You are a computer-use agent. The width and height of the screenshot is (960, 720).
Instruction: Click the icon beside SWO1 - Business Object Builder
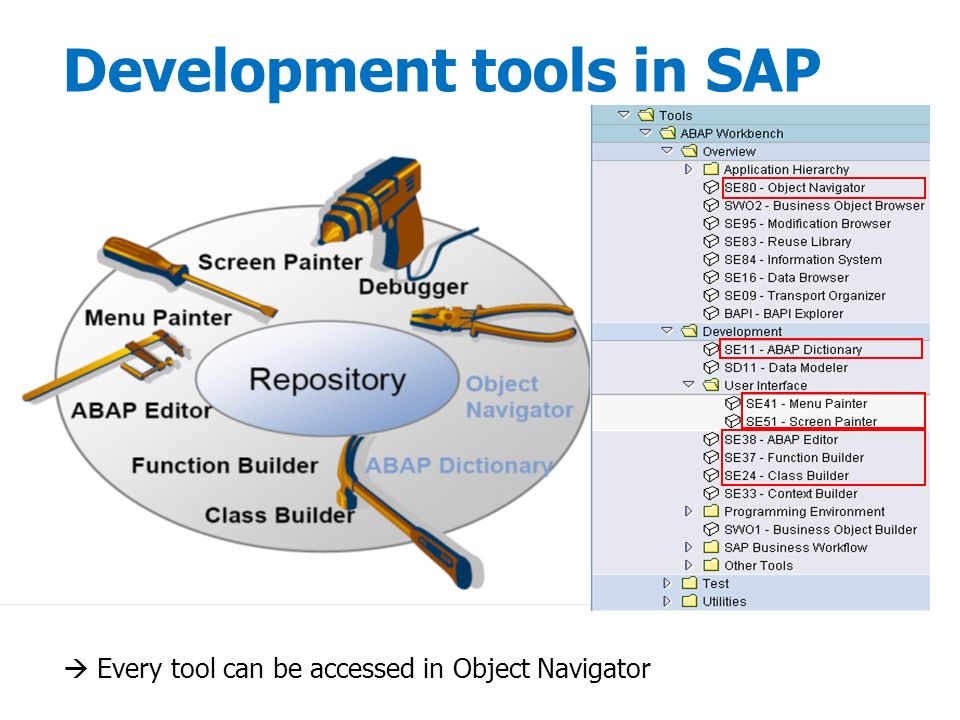click(711, 529)
